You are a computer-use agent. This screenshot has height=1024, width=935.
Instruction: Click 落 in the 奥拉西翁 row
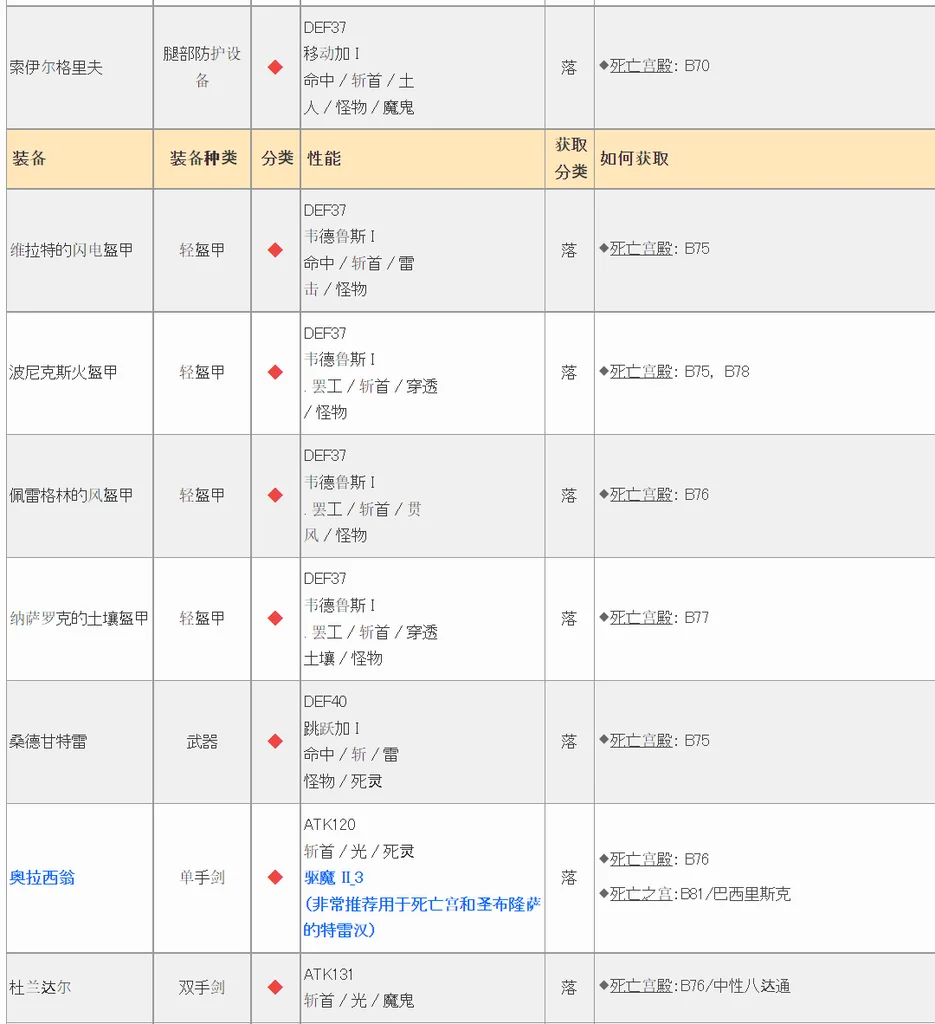pyautogui.click(x=569, y=878)
